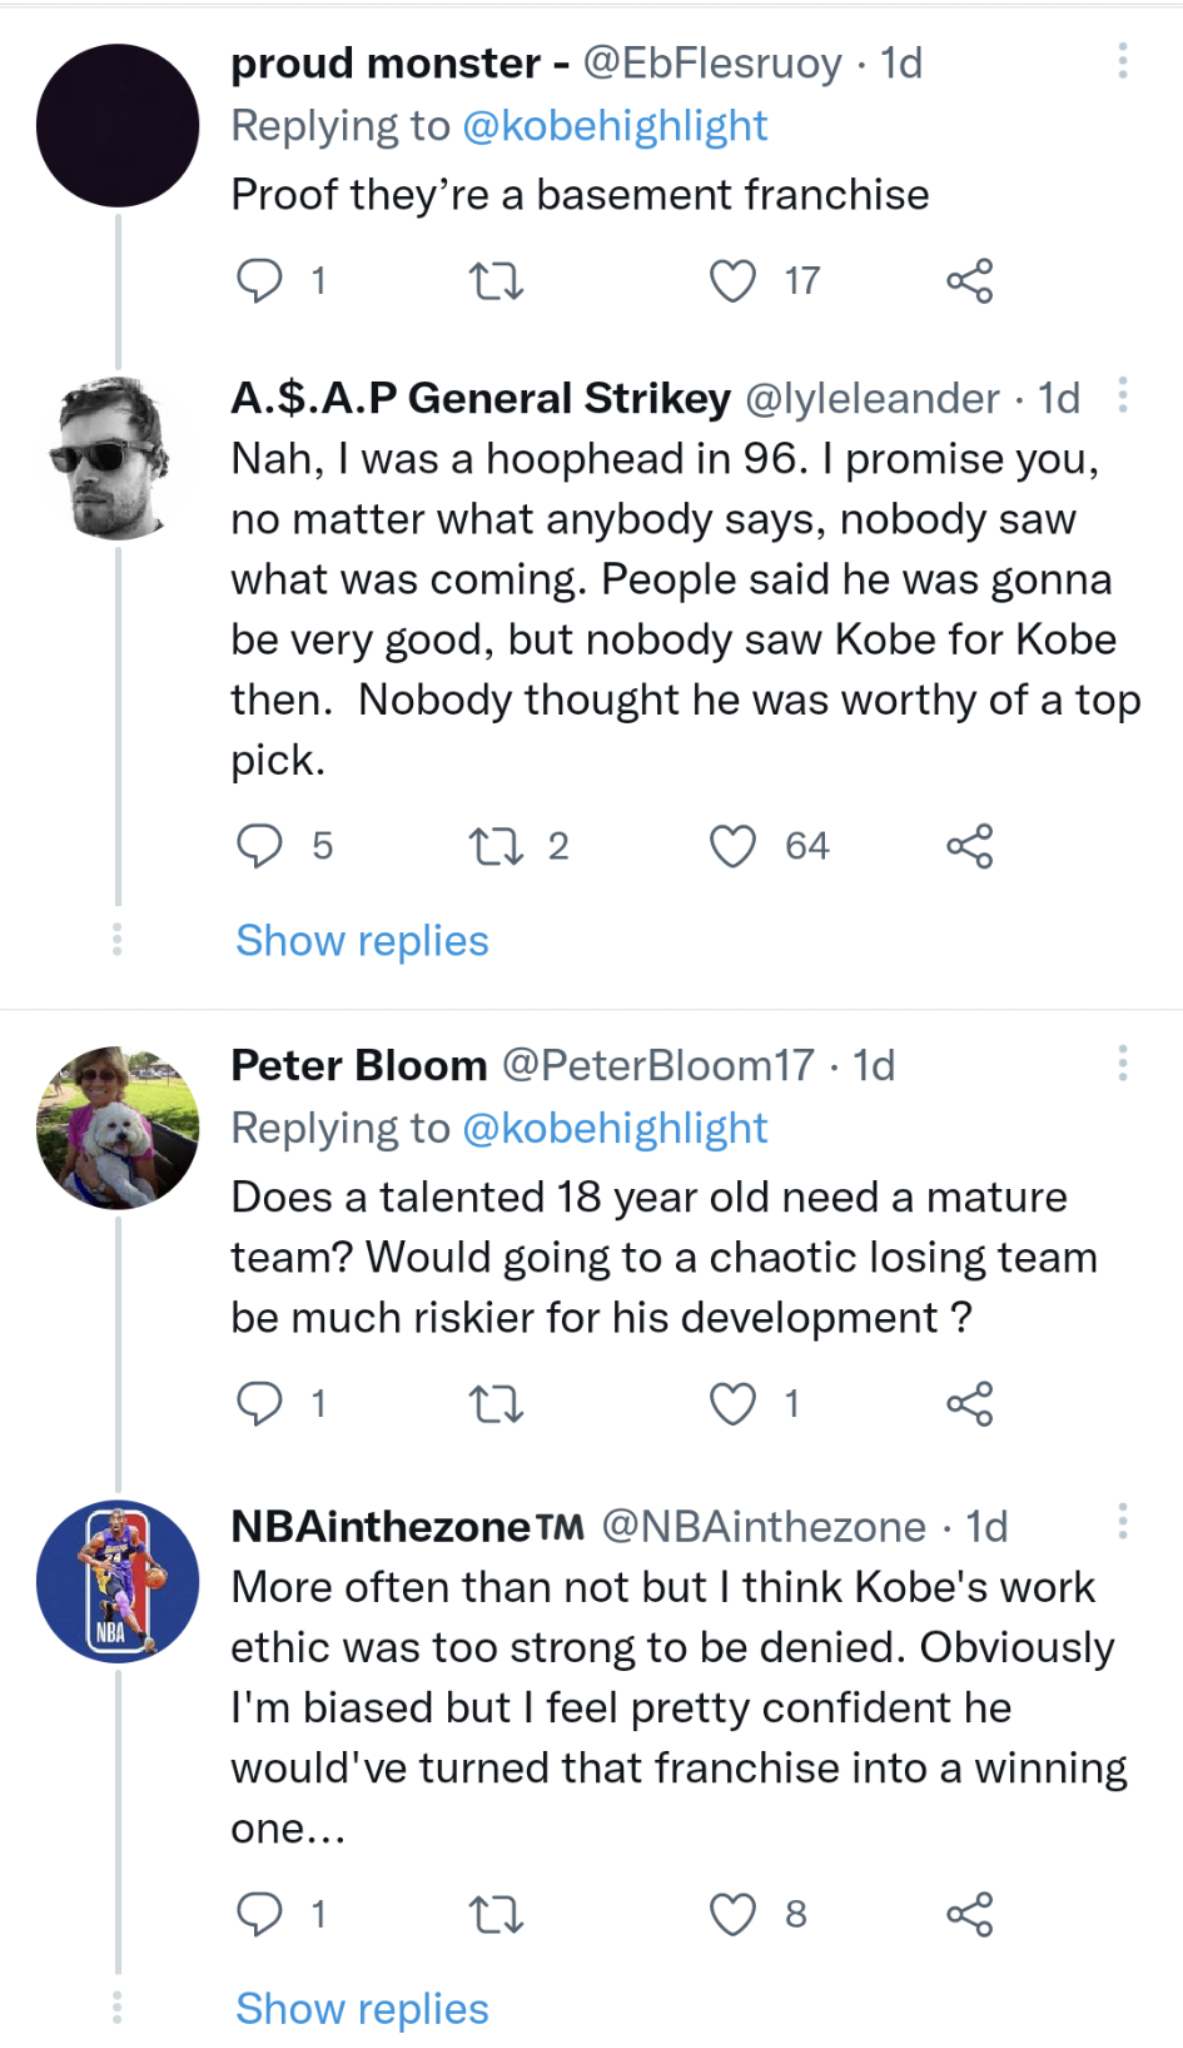The width and height of the screenshot is (1183, 2048).
Task: Show replies under General Strikey's tweet
Action: (x=362, y=941)
